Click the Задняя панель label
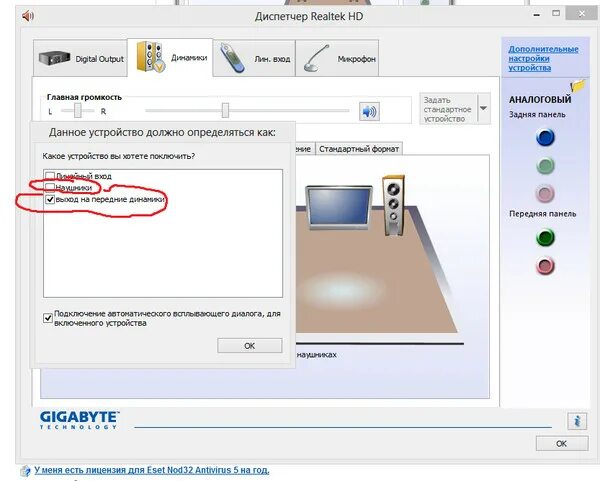The width and height of the screenshot is (600, 481). 537,114
